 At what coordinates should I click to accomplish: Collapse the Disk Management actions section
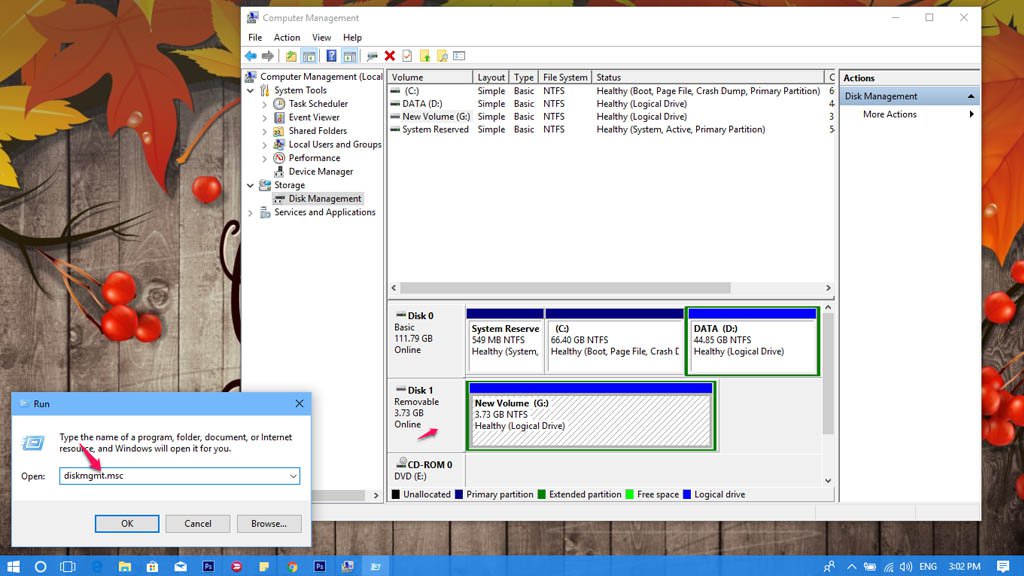click(971, 97)
